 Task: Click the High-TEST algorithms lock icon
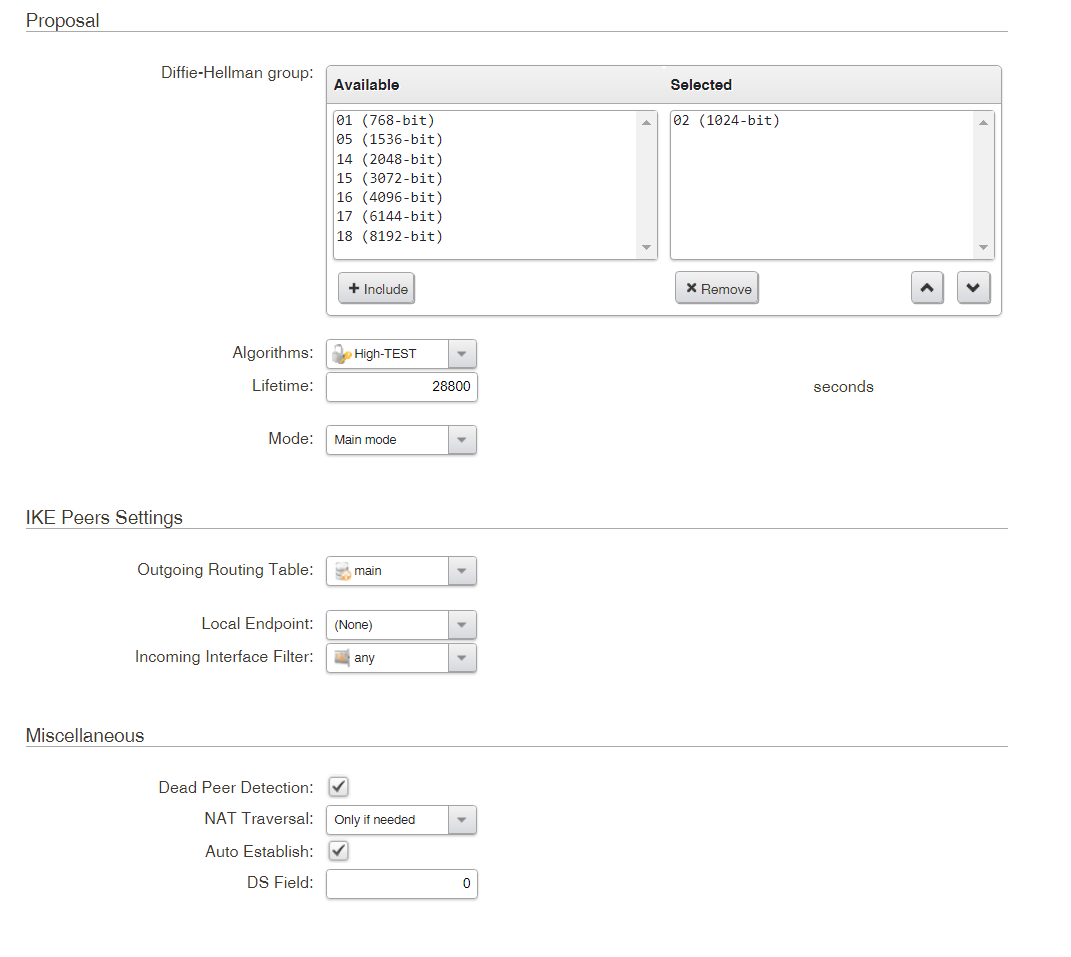click(x=342, y=354)
